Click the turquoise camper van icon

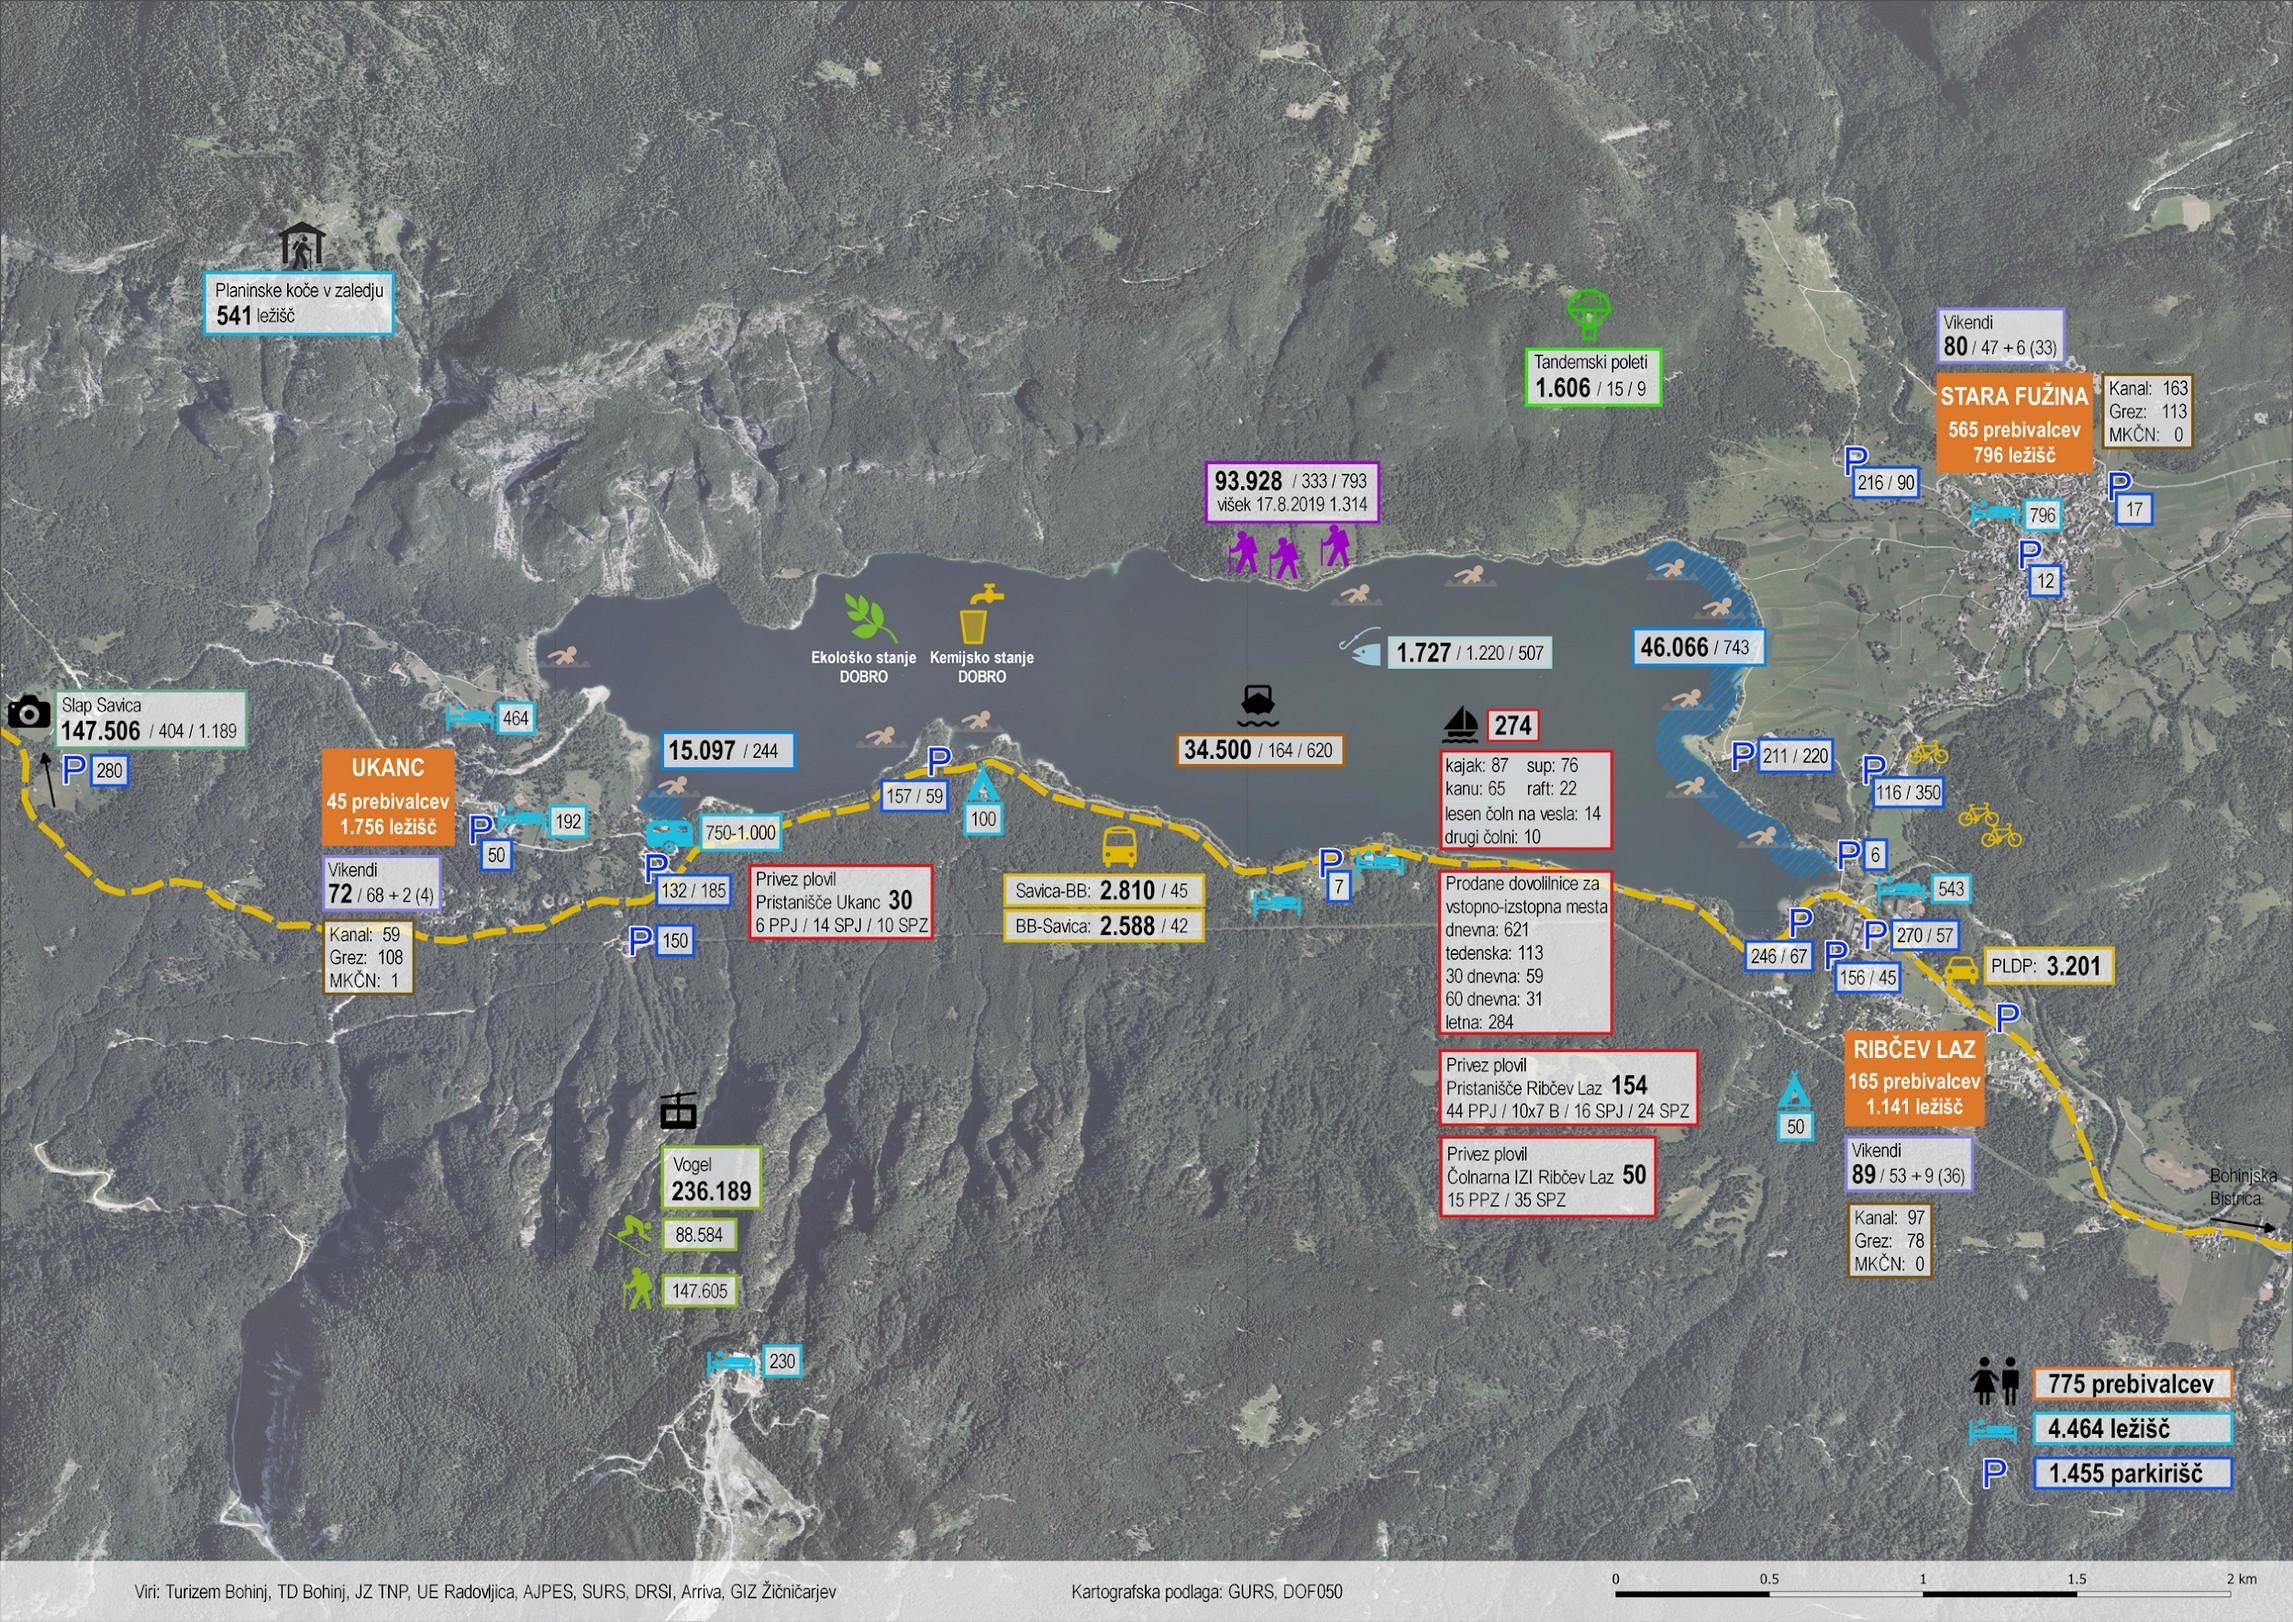pos(670,833)
